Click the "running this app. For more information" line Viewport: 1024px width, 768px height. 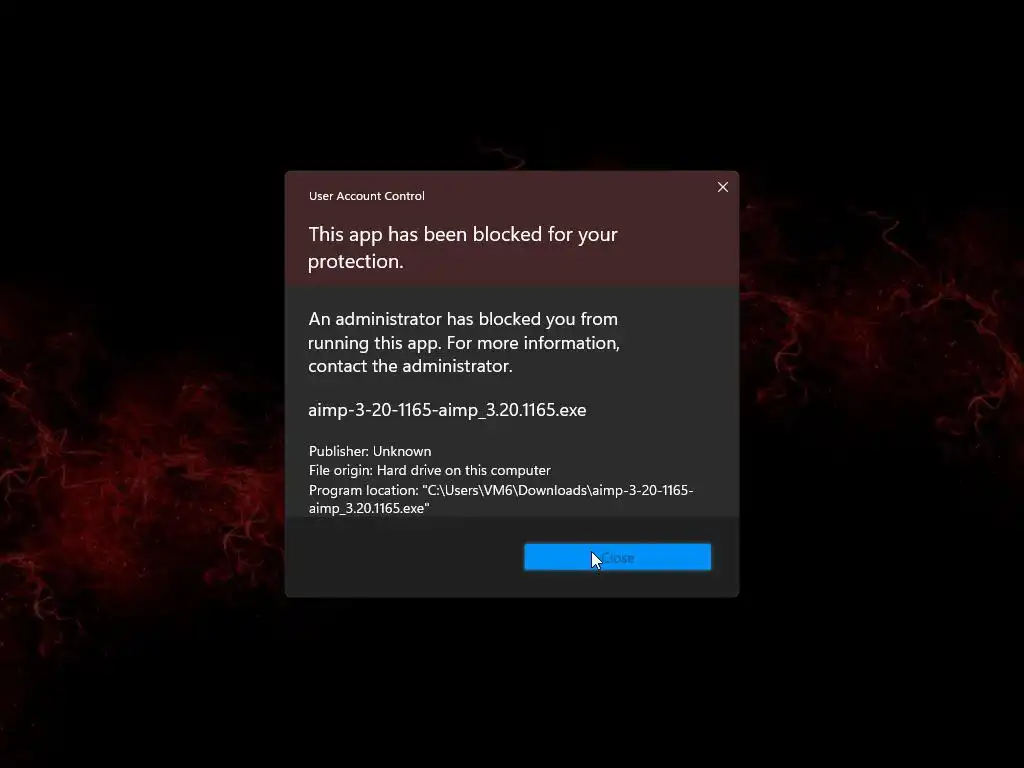coord(464,343)
